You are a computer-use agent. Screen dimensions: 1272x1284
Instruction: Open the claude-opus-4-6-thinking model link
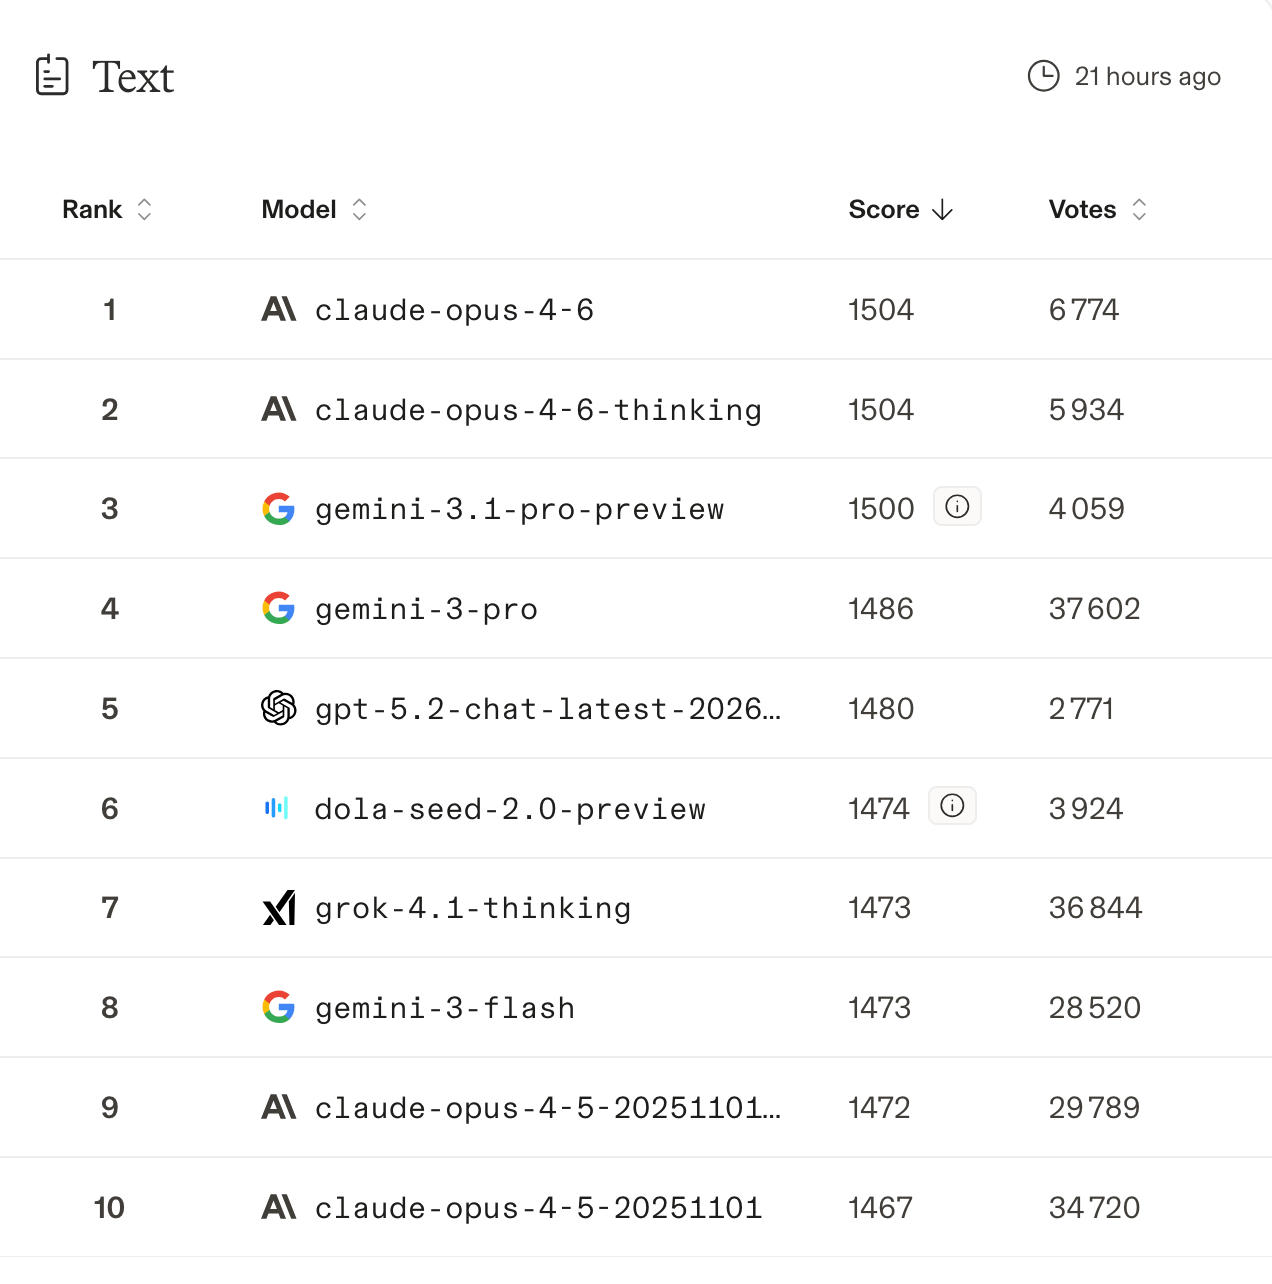pyautogui.click(x=538, y=410)
